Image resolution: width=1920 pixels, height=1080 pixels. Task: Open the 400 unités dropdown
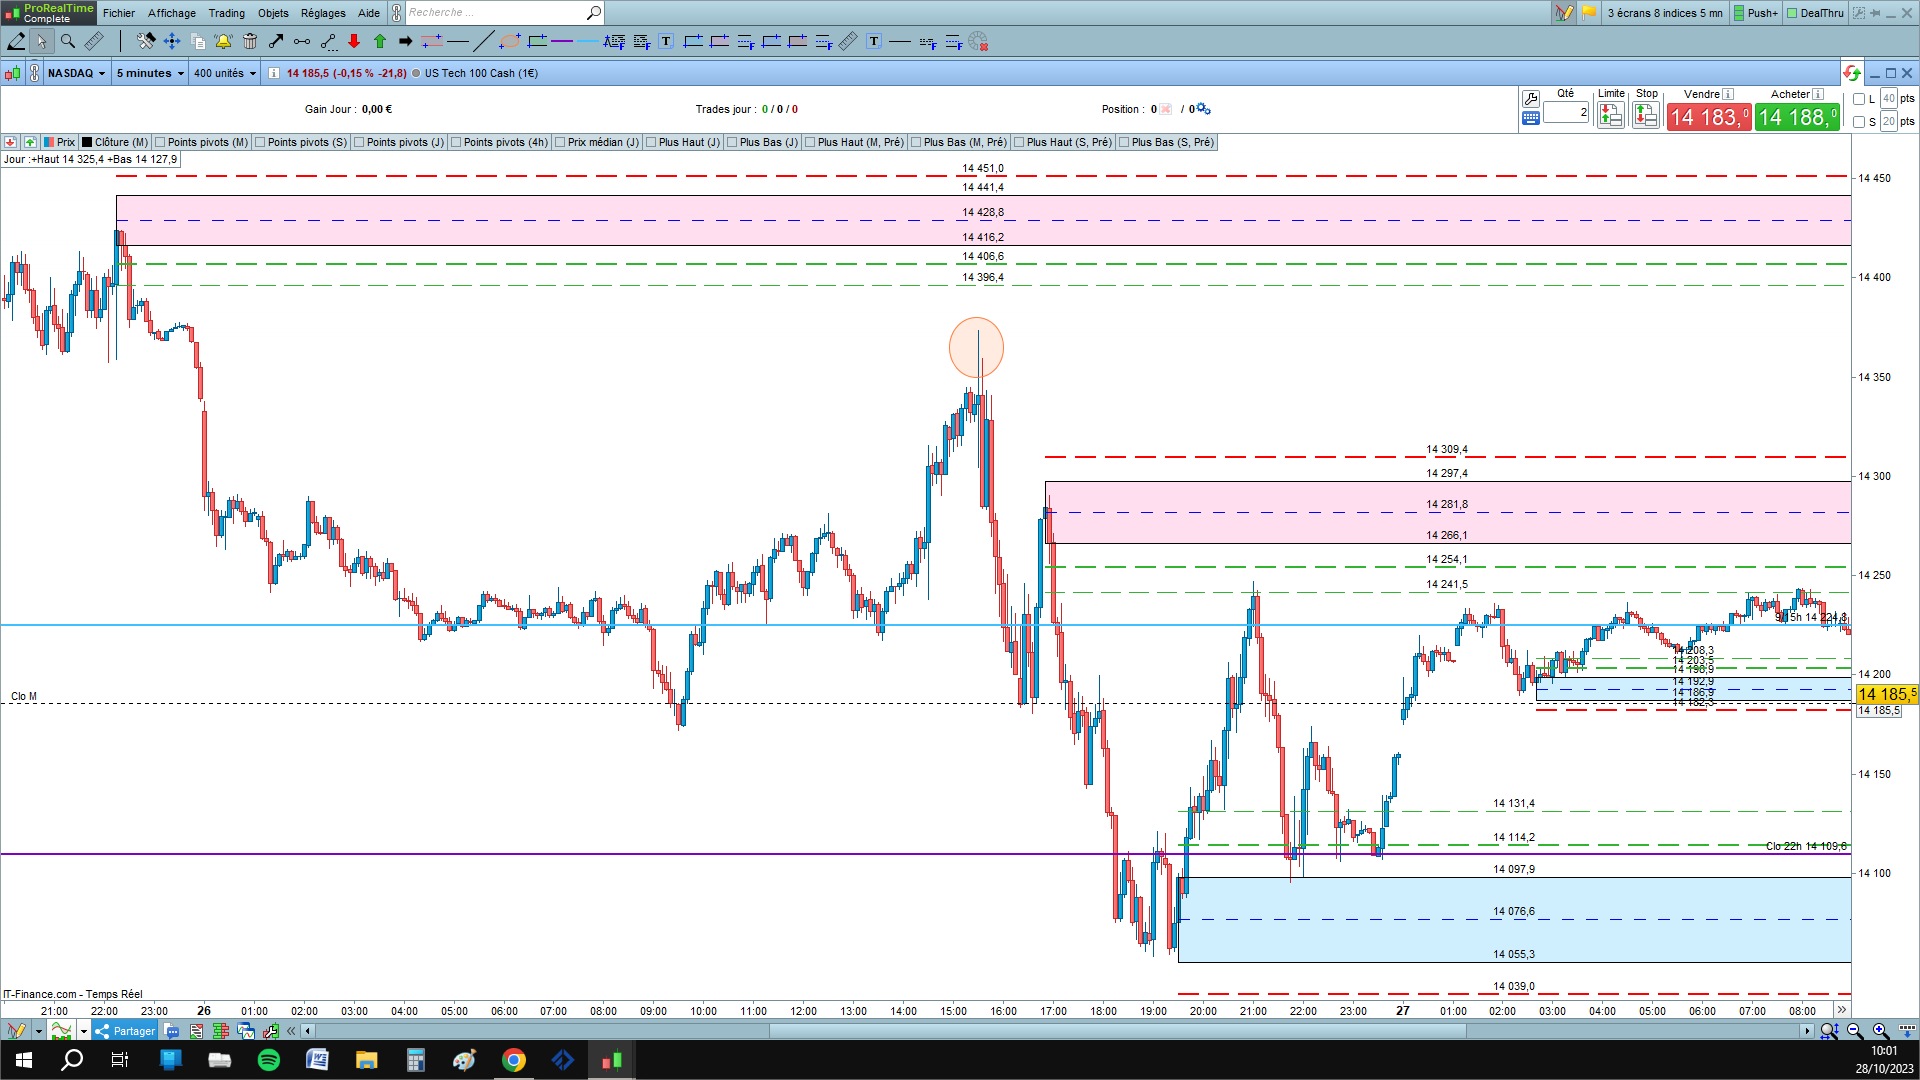point(225,73)
